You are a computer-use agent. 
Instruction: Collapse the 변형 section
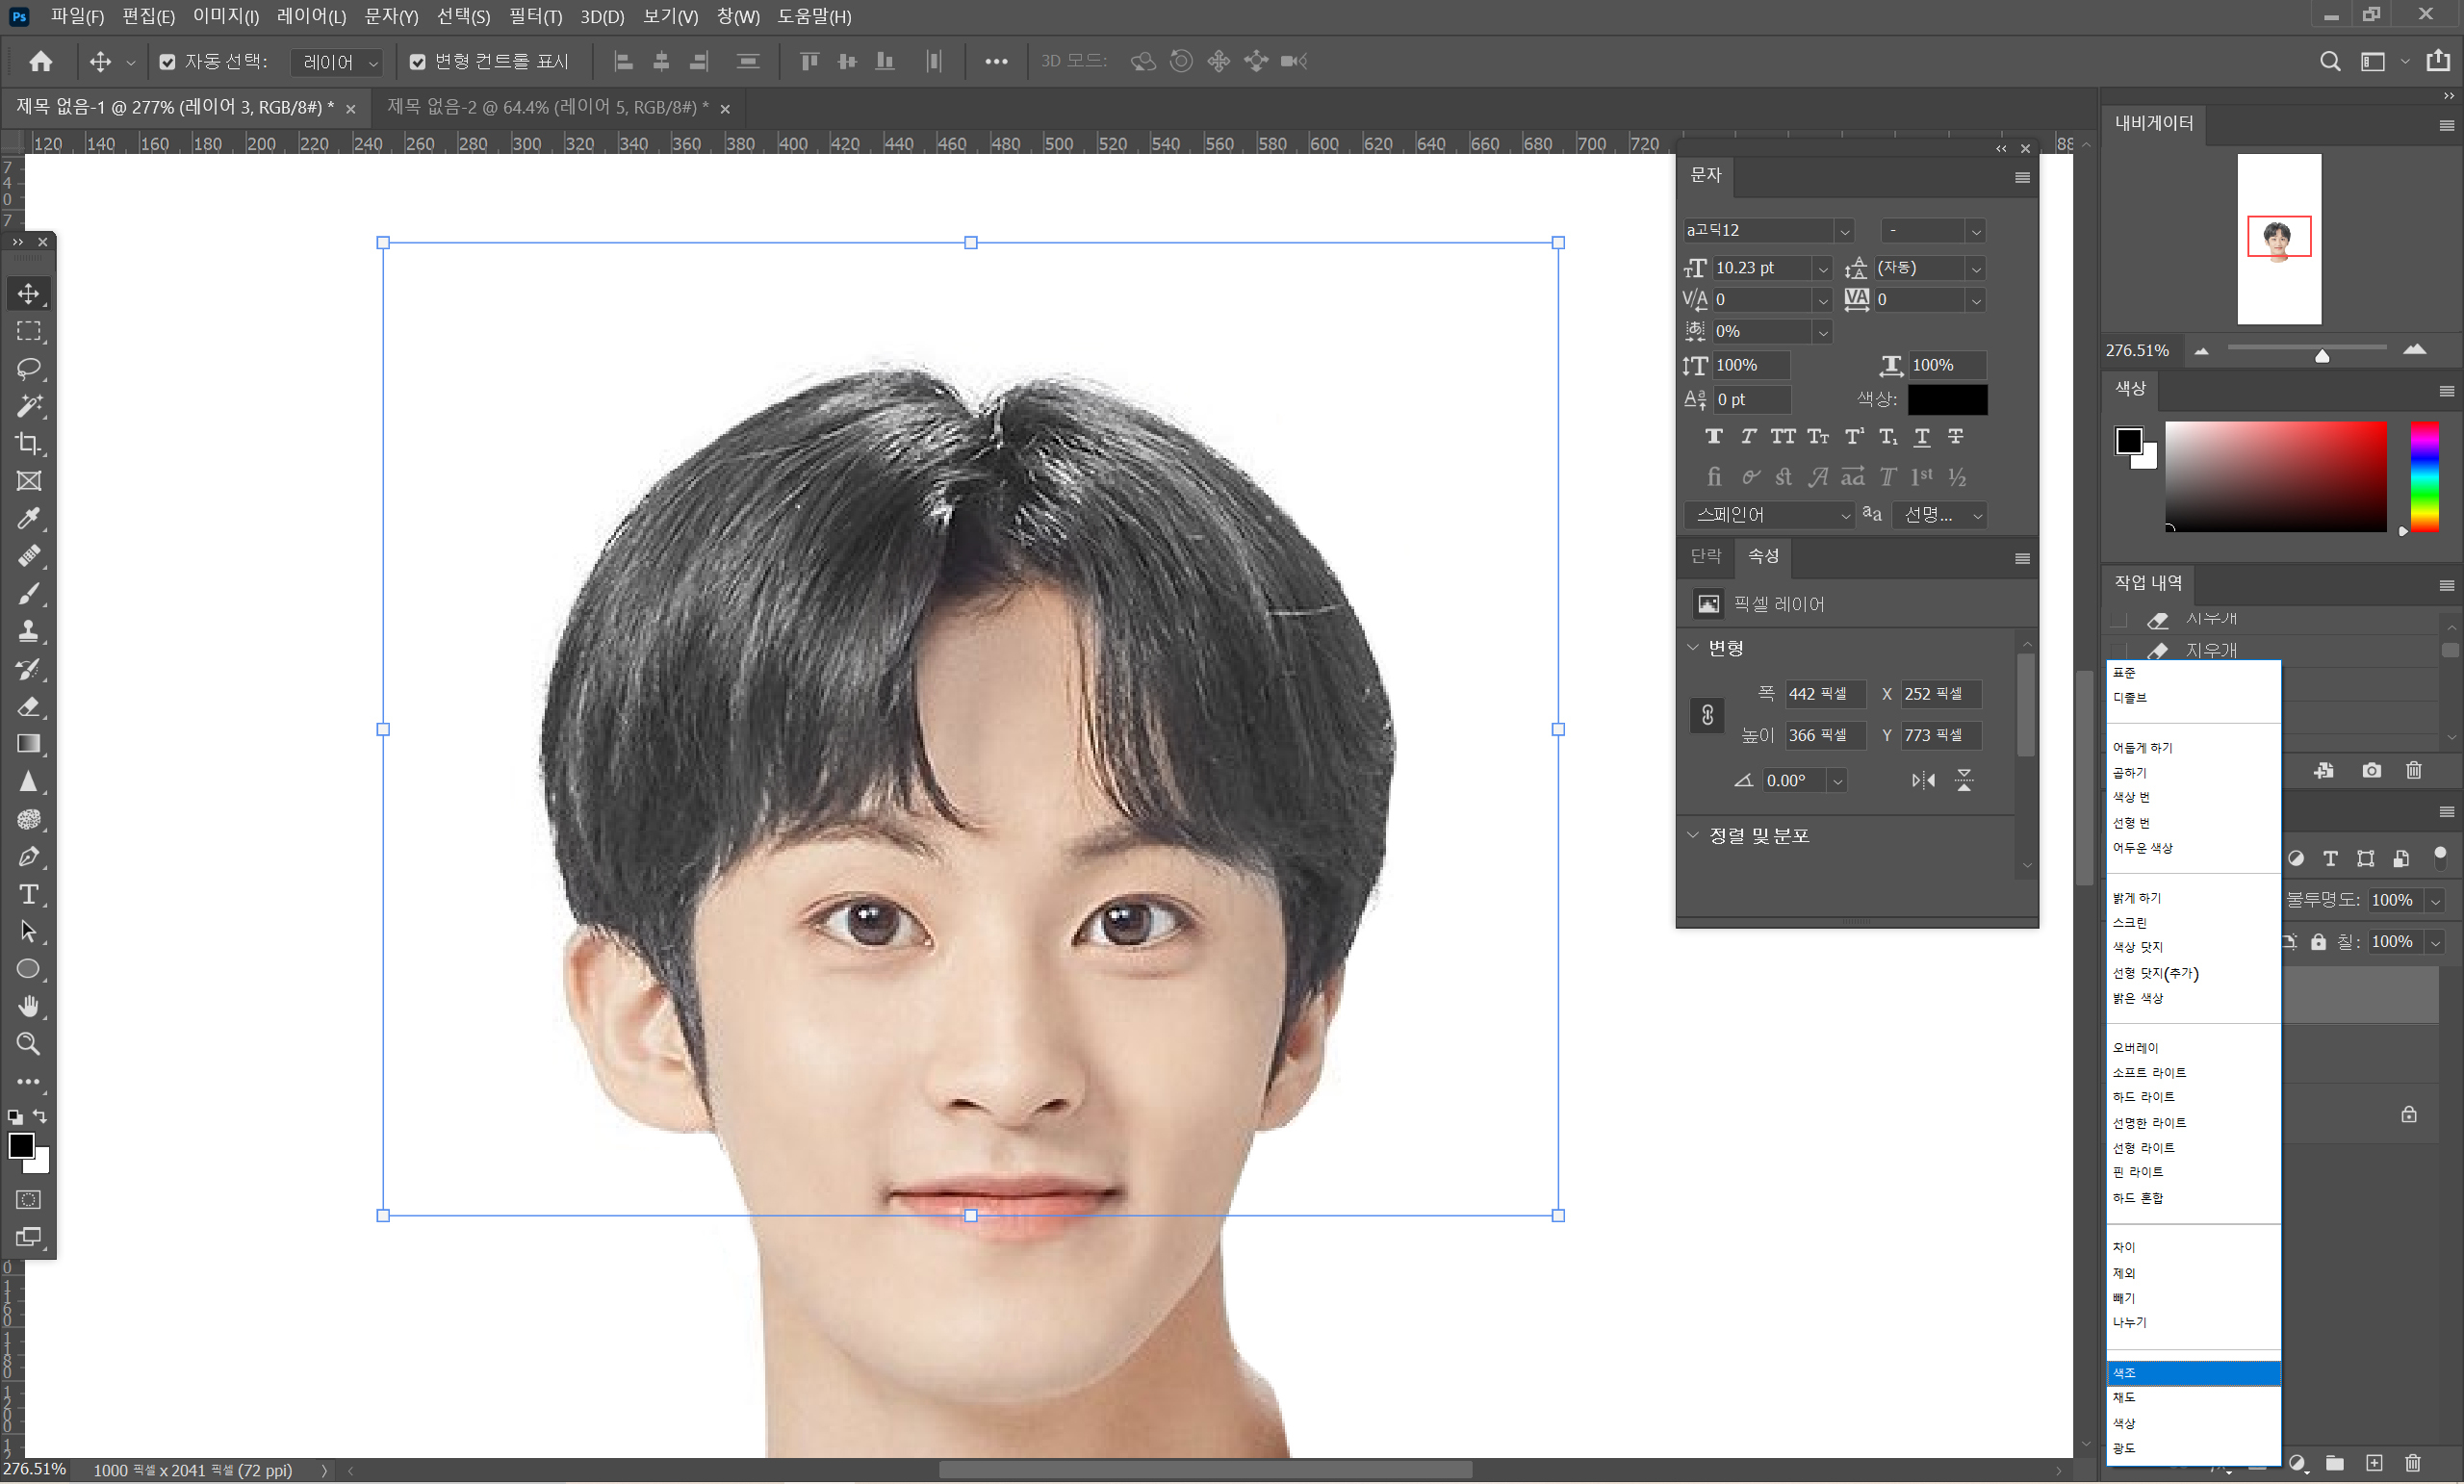pyautogui.click(x=1693, y=648)
